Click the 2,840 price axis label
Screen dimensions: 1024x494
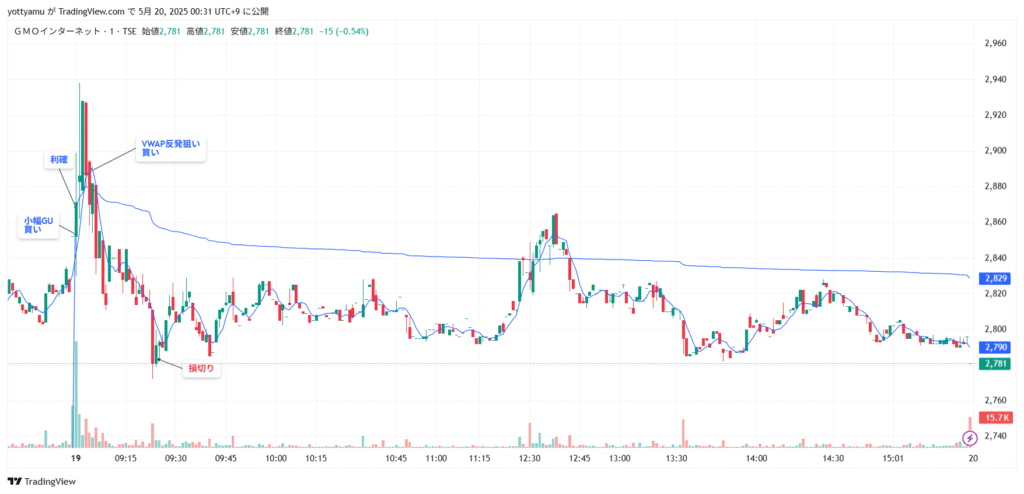995,258
